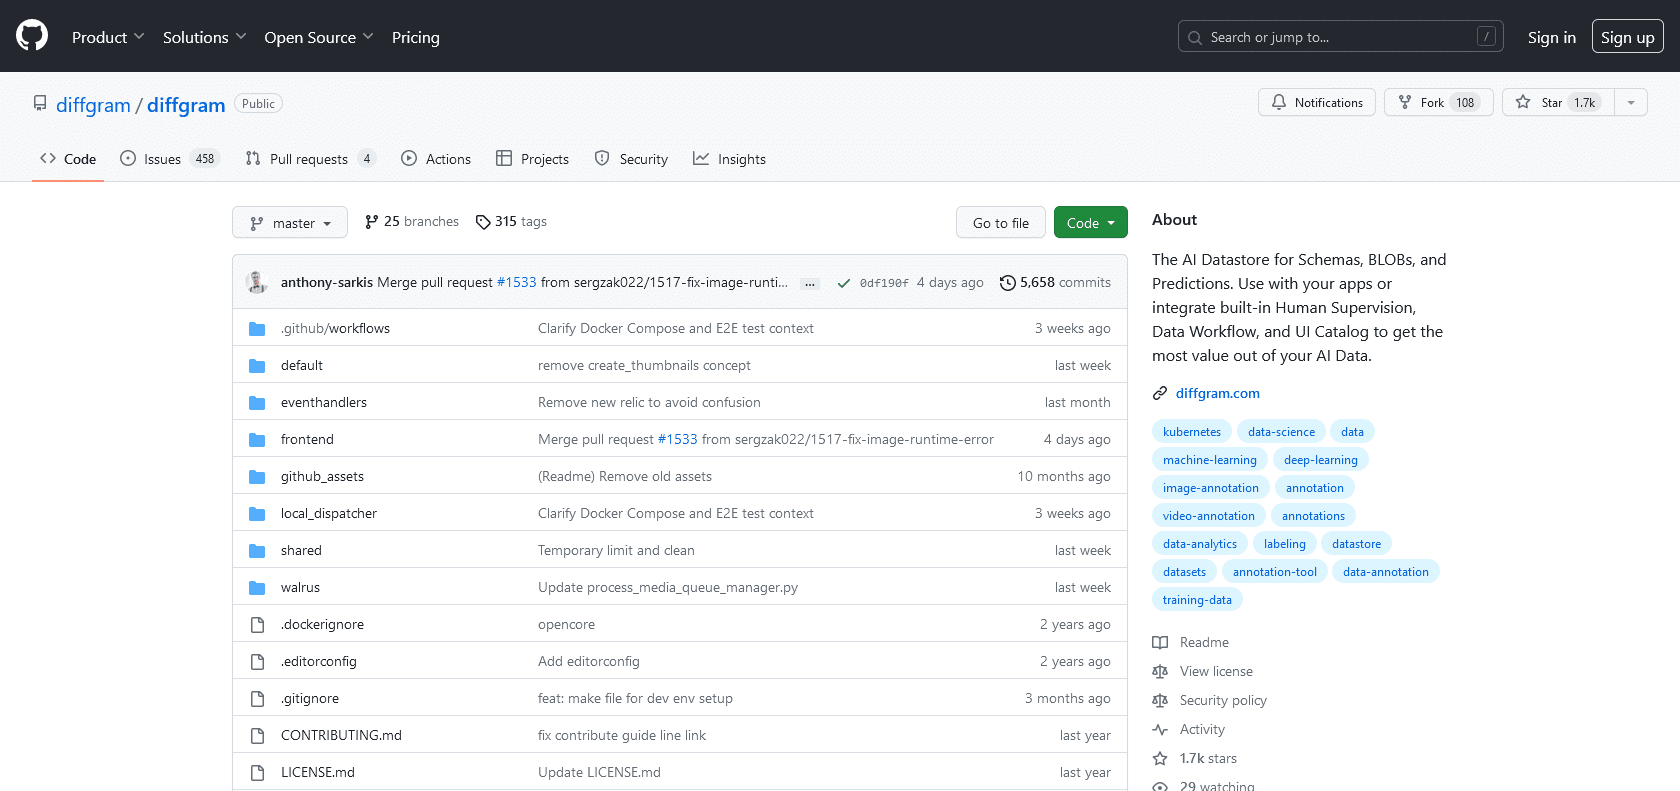Screen dimensions: 1680x791
Task: Click the training-data topic tag
Action: tap(1197, 600)
